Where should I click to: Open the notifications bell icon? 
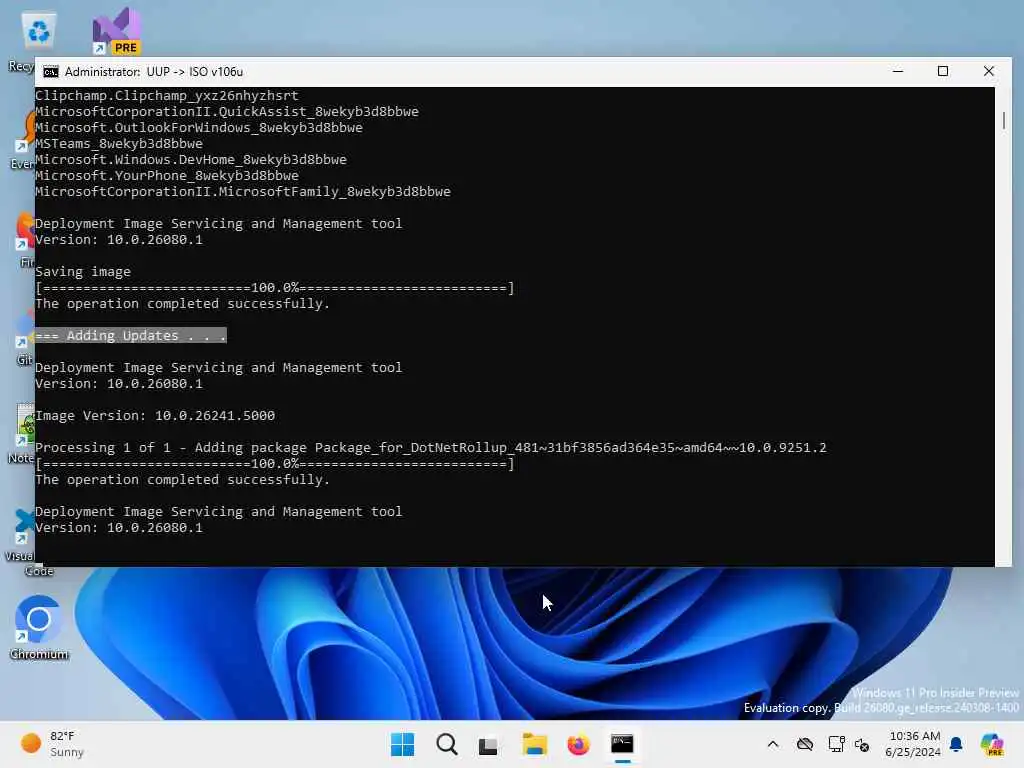956,744
